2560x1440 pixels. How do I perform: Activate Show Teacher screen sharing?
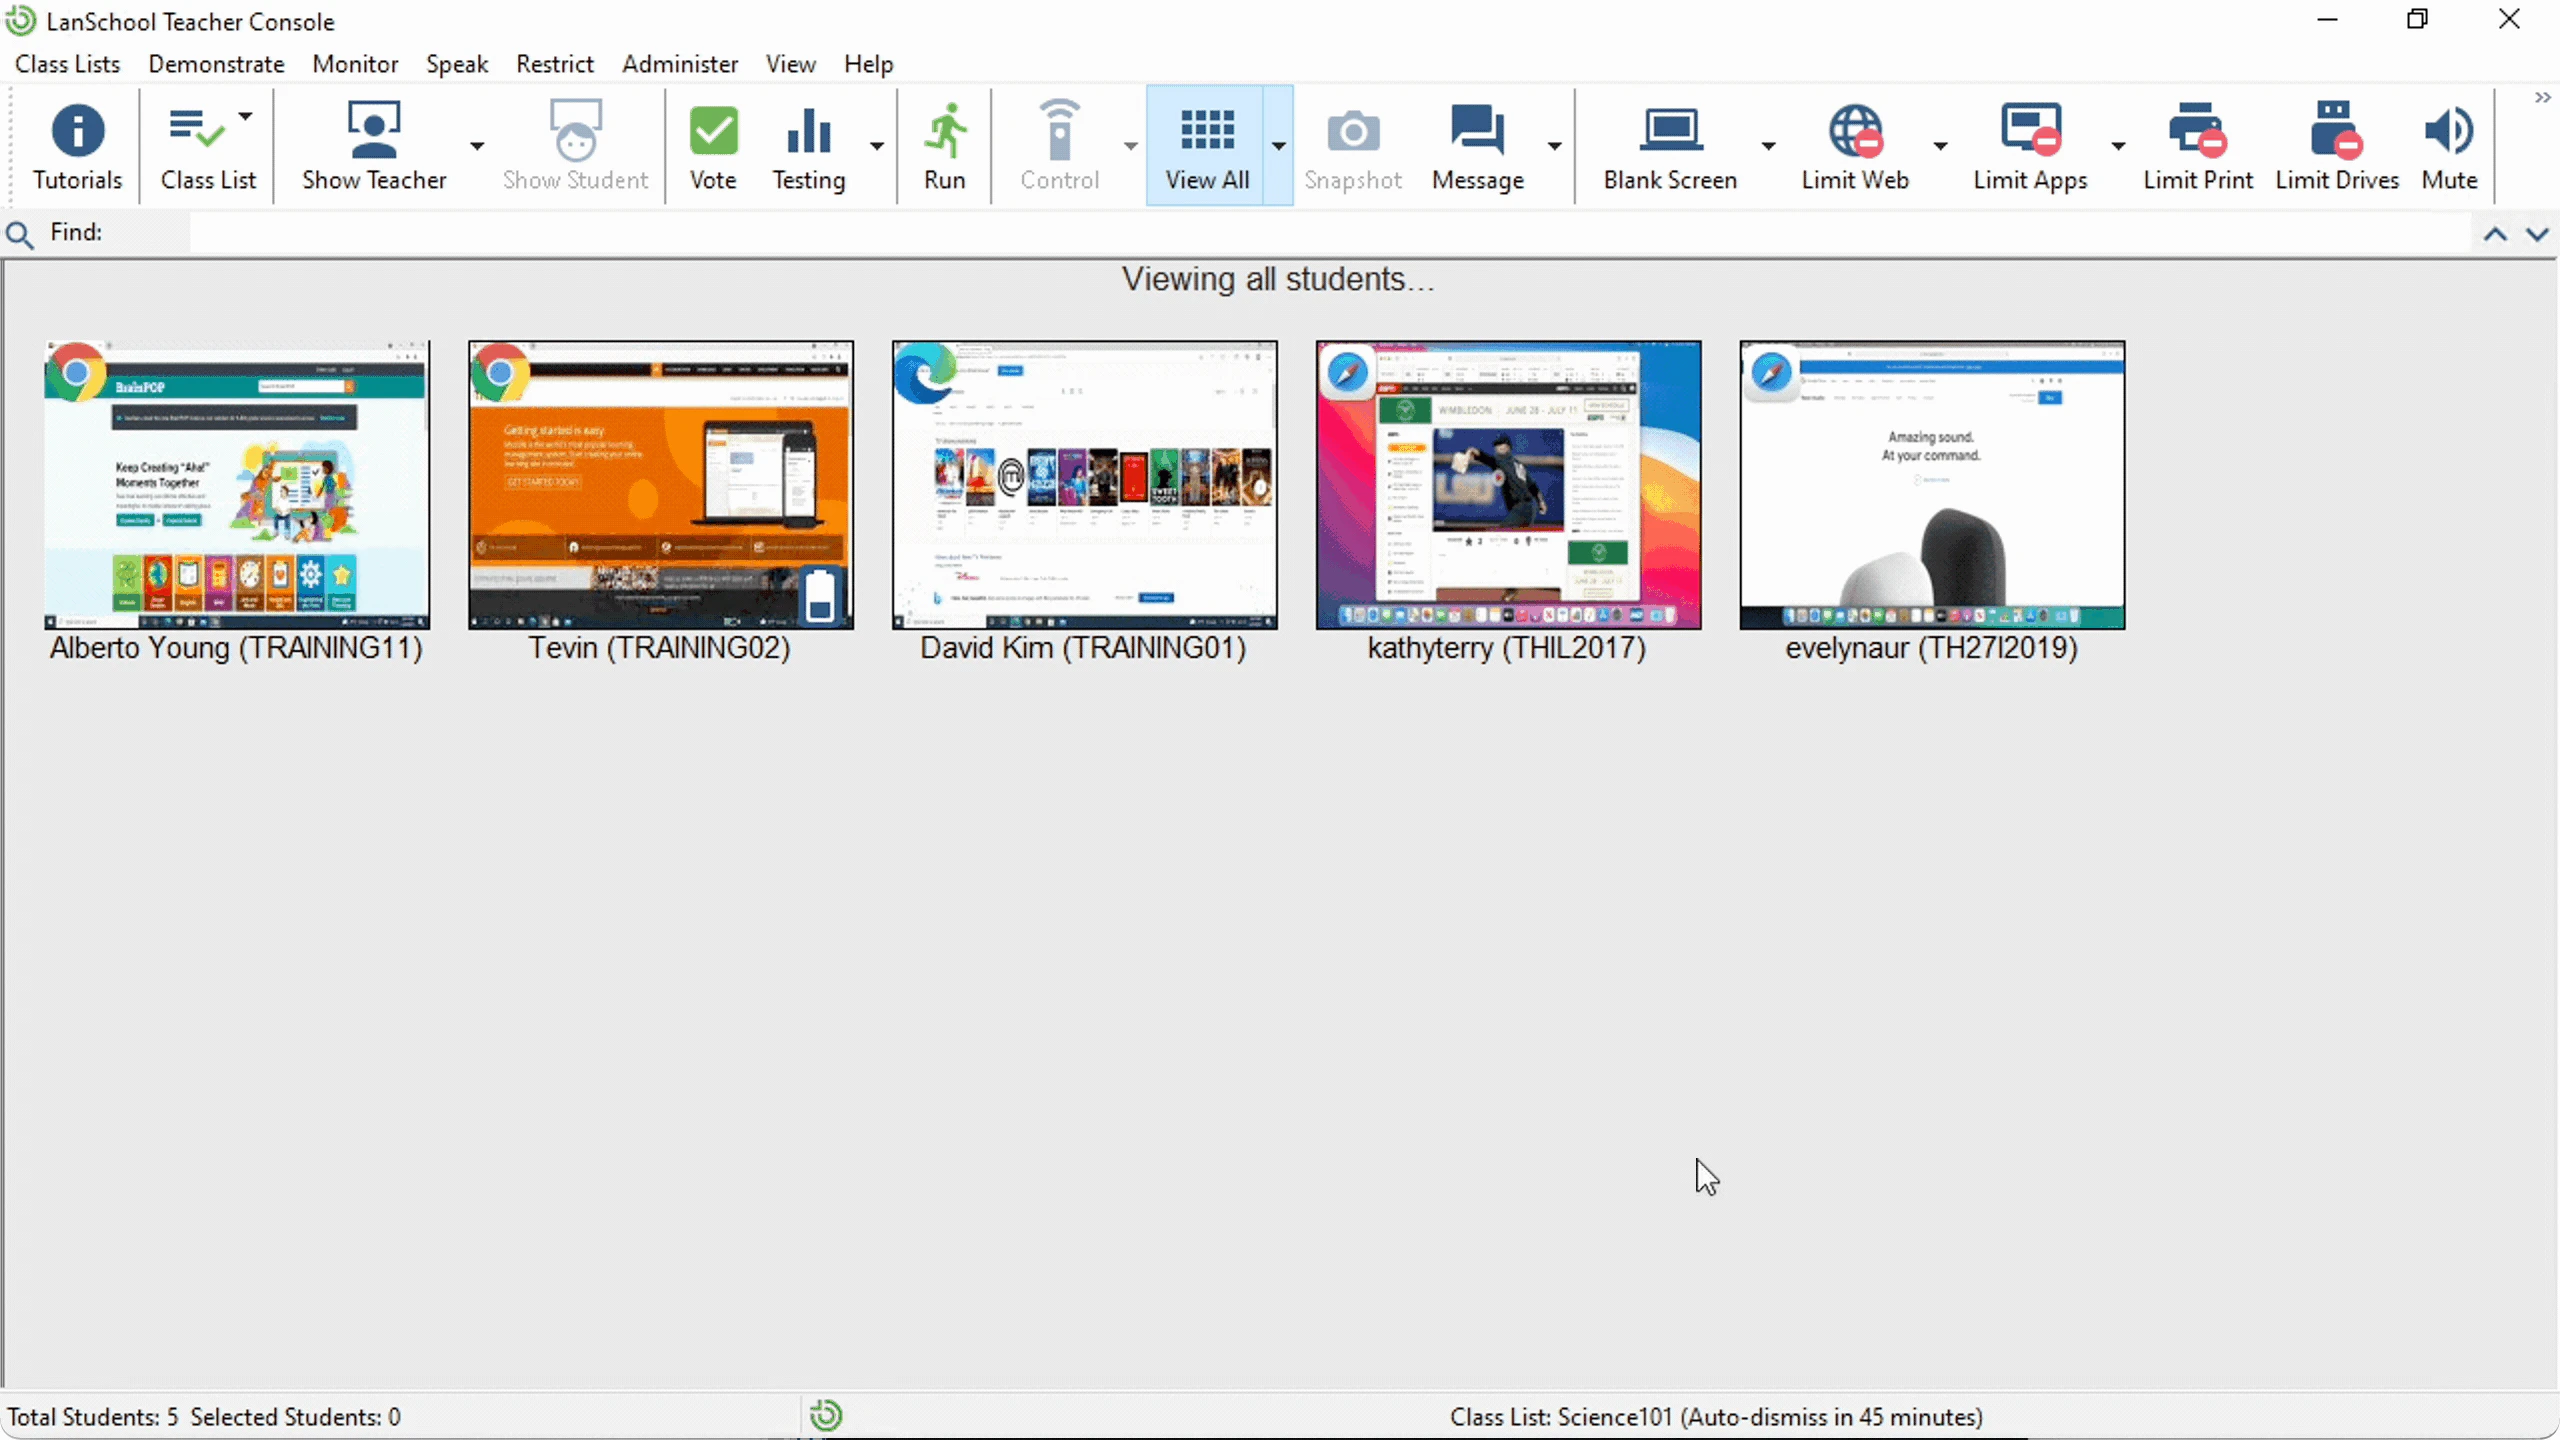(x=374, y=145)
